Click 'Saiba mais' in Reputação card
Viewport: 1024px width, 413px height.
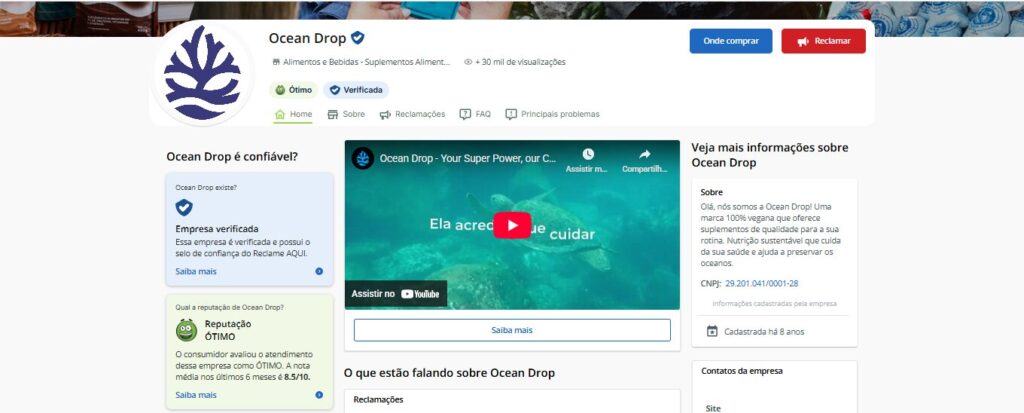(196, 395)
